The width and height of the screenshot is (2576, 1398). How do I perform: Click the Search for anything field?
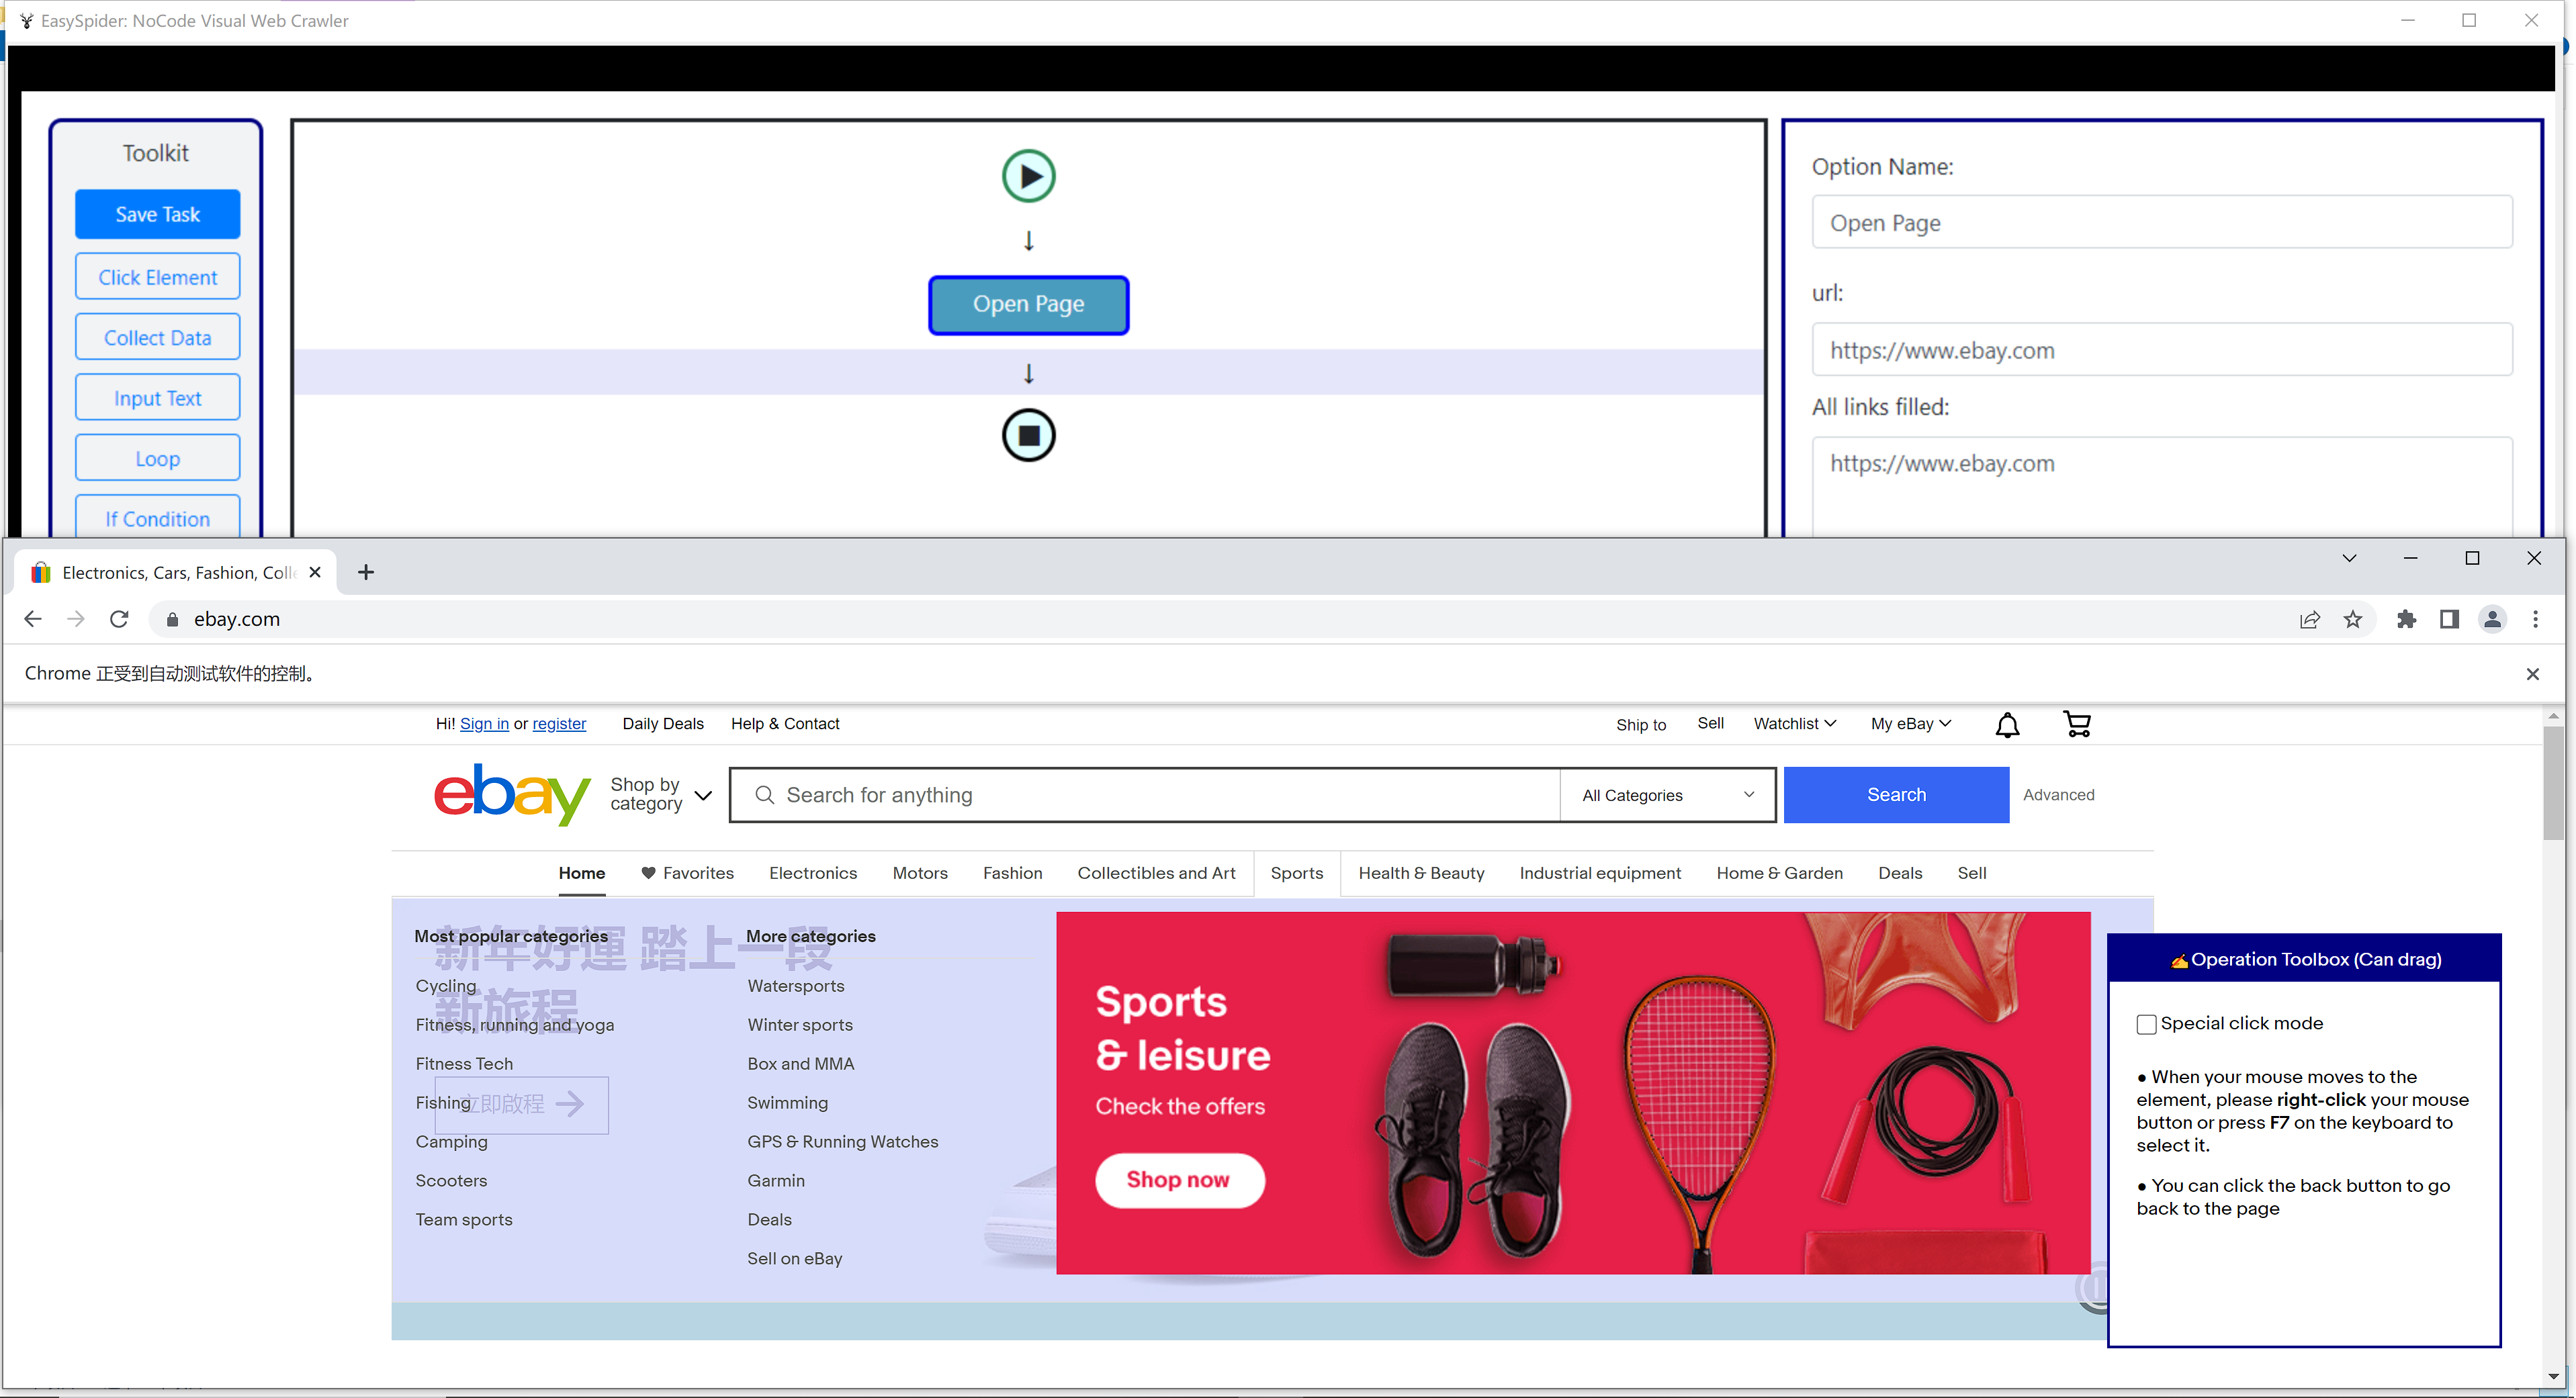click(x=1145, y=795)
